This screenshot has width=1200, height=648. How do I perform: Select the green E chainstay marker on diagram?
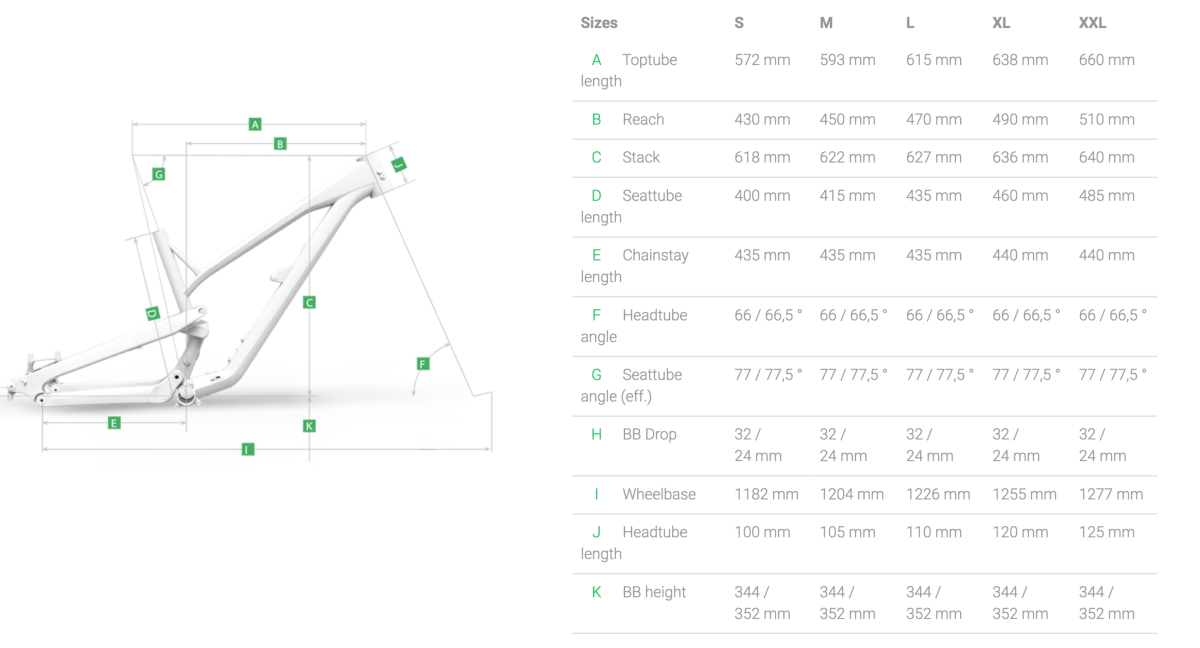click(114, 423)
